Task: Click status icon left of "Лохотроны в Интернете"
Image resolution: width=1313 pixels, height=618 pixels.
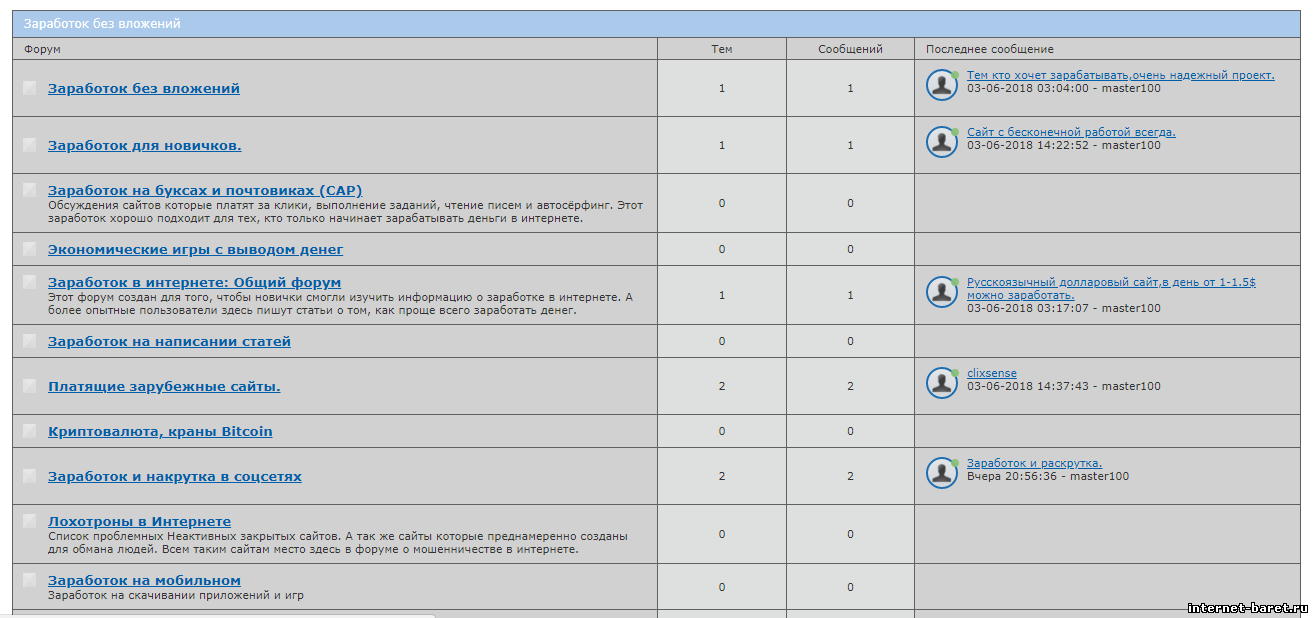Action: (x=30, y=521)
